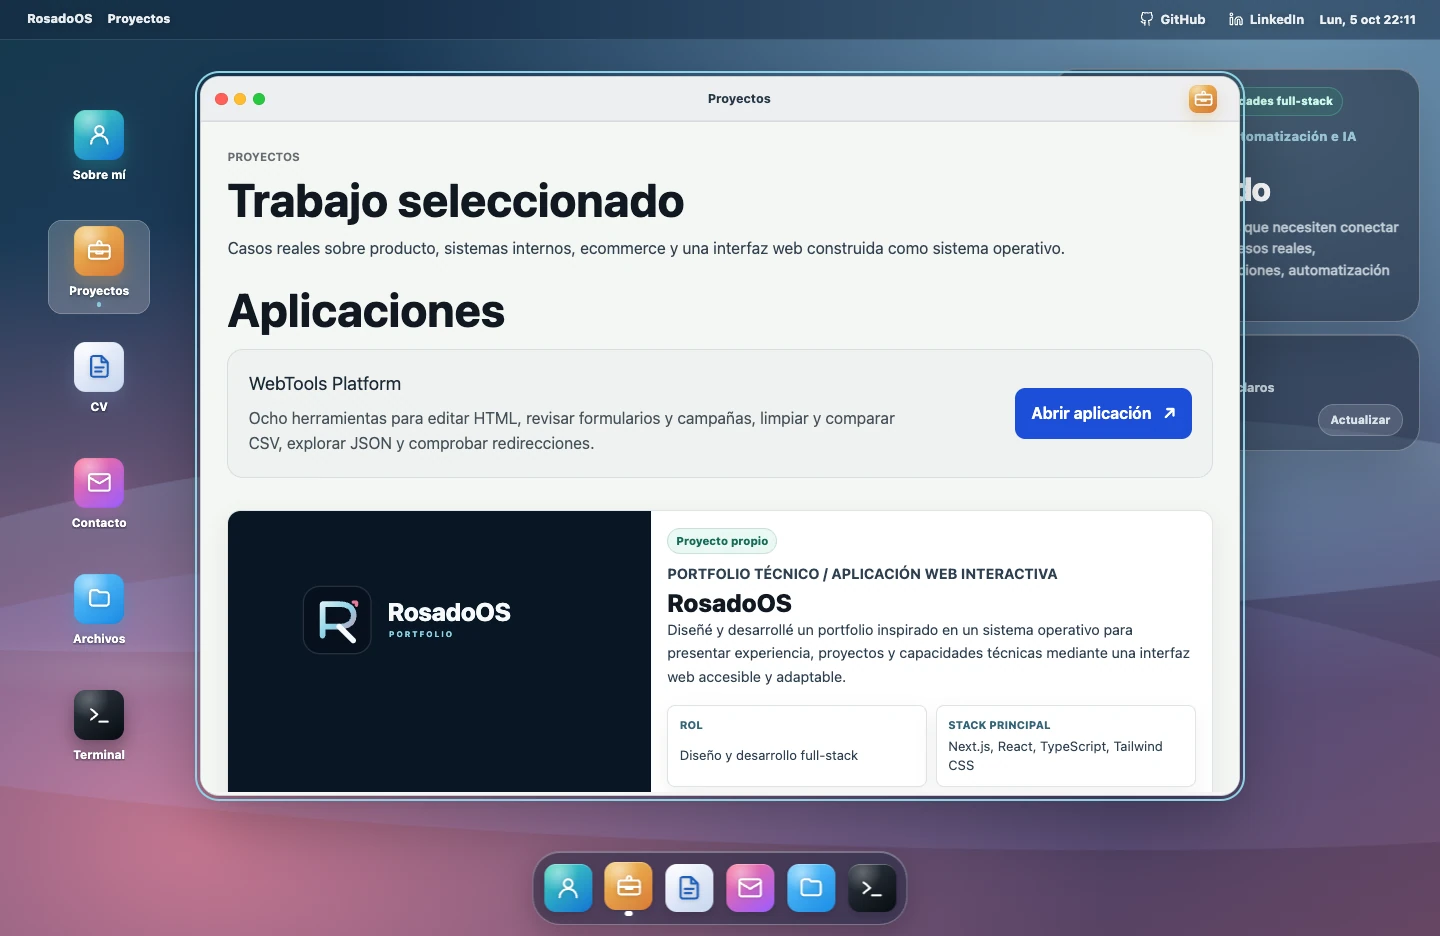Open the Sobre mí desktop shortcut
The width and height of the screenshot is (1440, 936).
coord(99,146)
